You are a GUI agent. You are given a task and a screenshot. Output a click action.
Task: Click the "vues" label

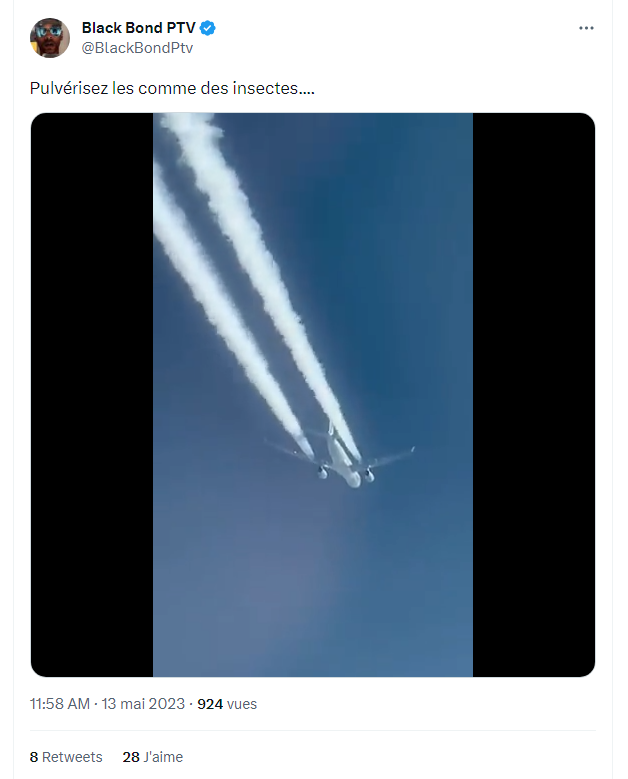(242, 704)
